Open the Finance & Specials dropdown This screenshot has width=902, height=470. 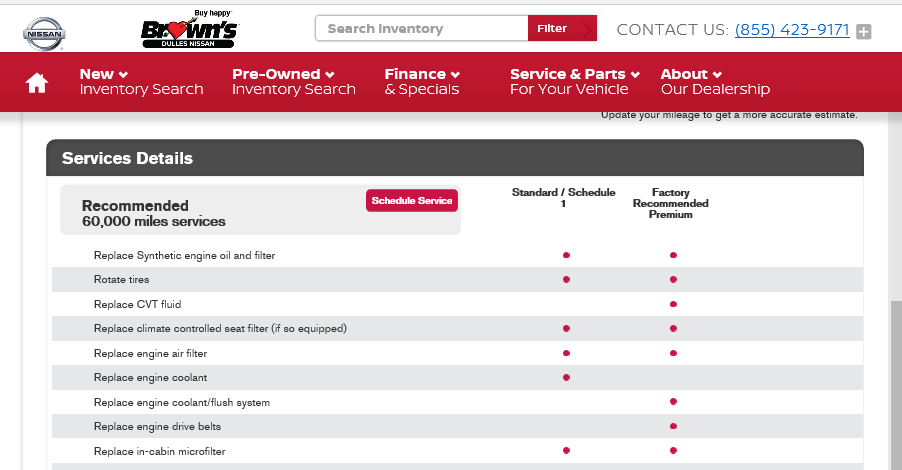tap(422, 82)
